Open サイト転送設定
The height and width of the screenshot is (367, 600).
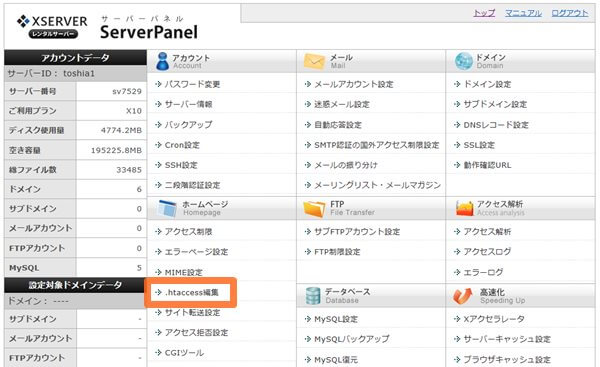192,313
